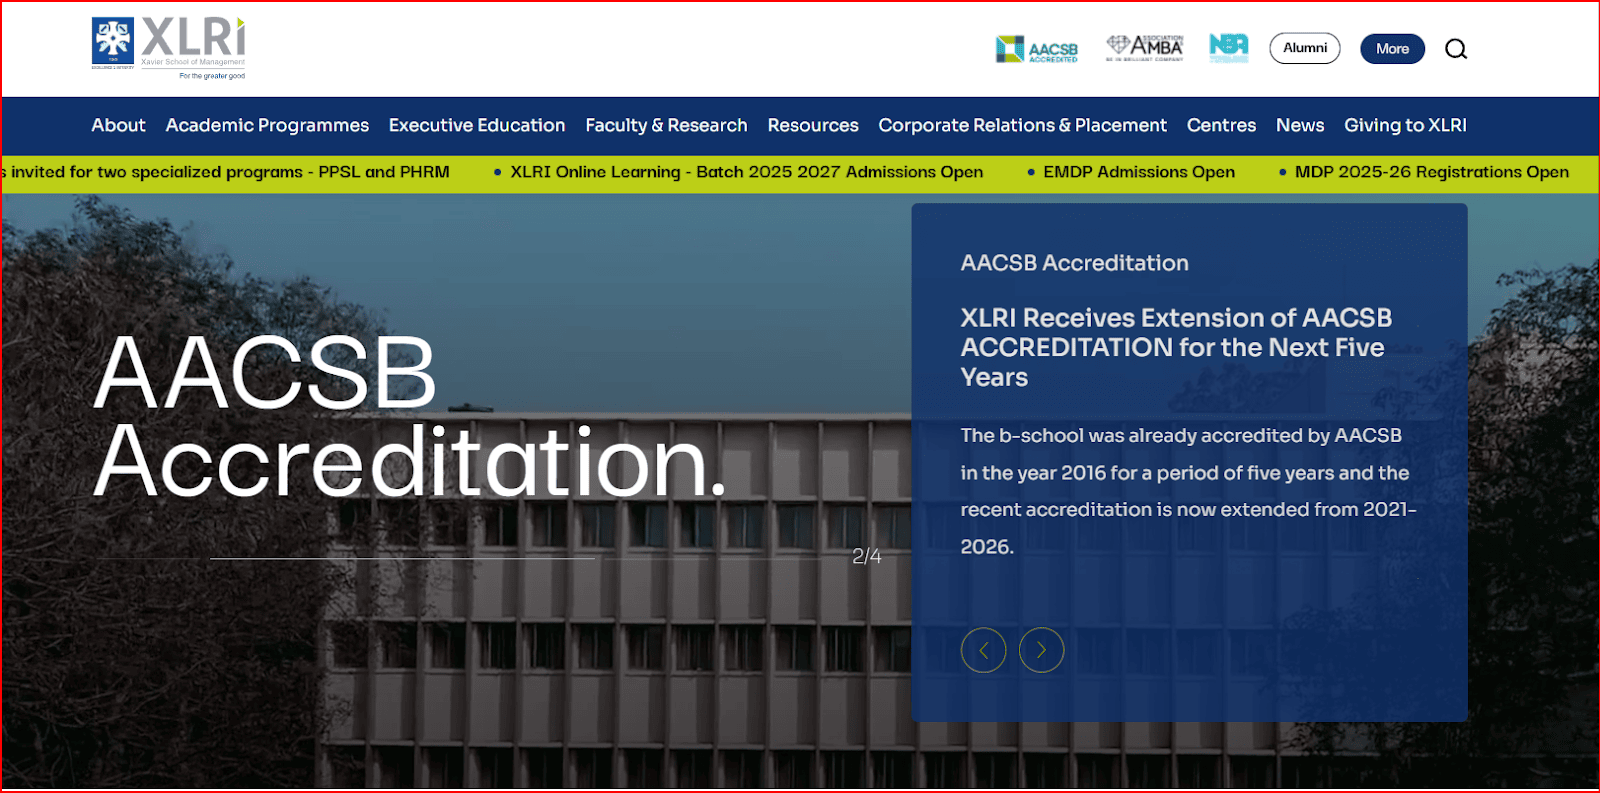
Task: Click the AACSB Accreditation card label
Action: (x=1075, y=263)
